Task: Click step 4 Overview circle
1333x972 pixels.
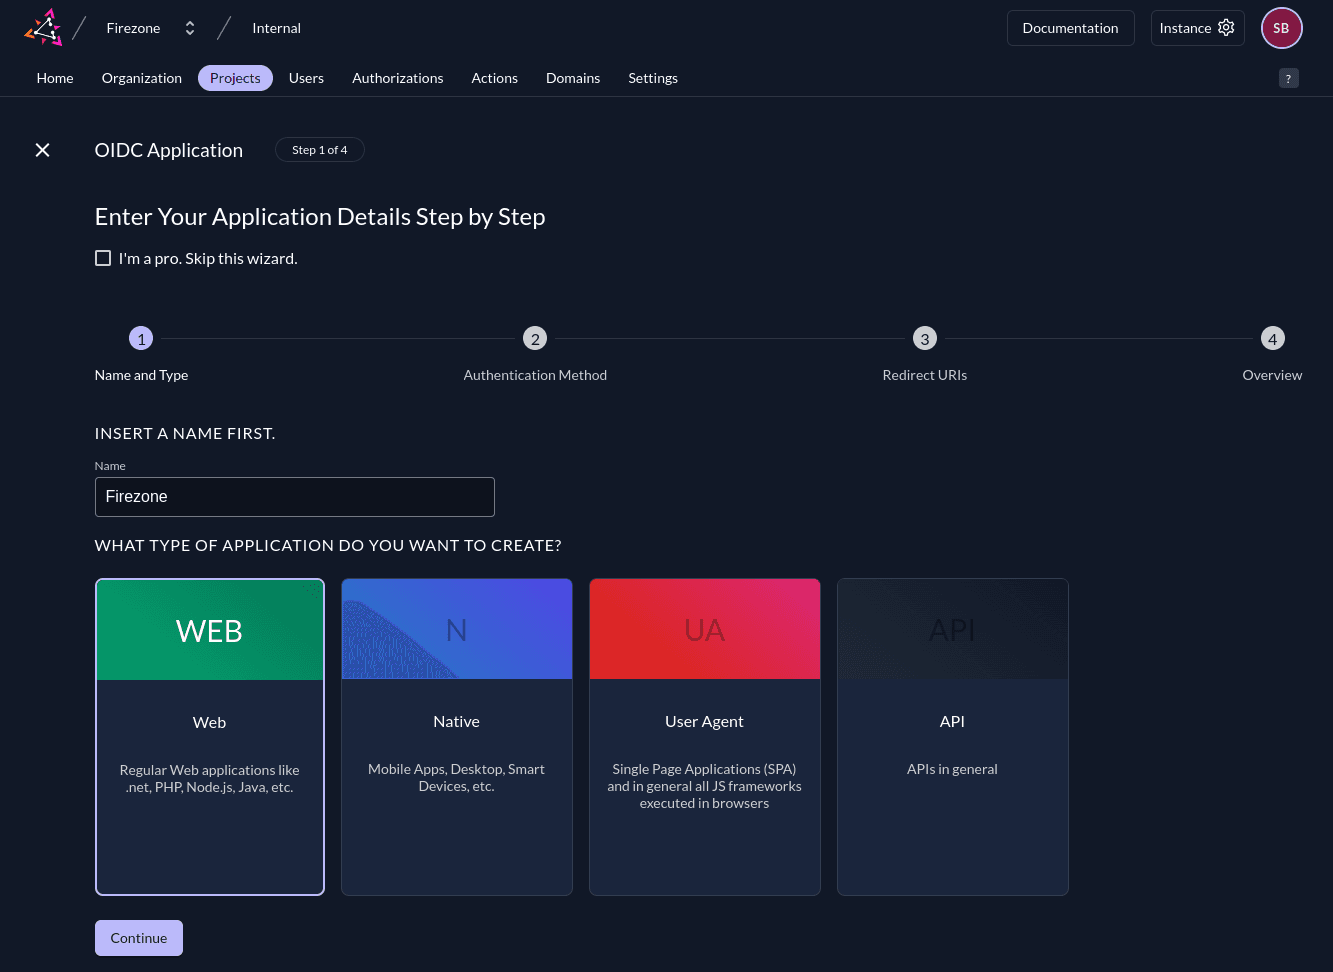Action: [1272, 339]
